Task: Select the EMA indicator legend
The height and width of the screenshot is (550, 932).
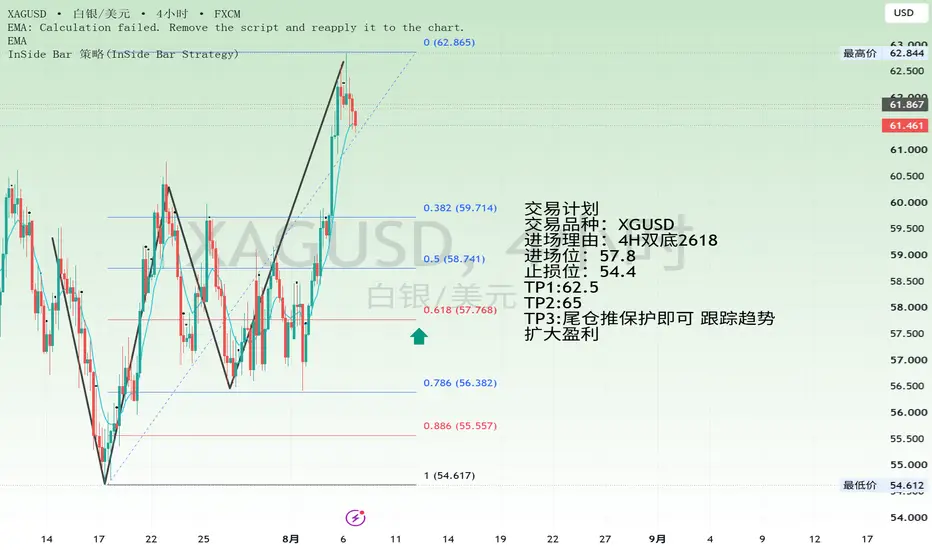Action: pos(17,41)
